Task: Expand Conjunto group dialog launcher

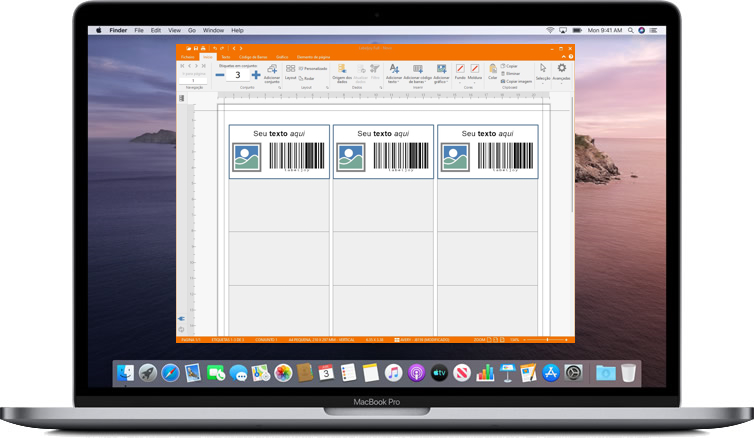Action: (x=279, y=88)
